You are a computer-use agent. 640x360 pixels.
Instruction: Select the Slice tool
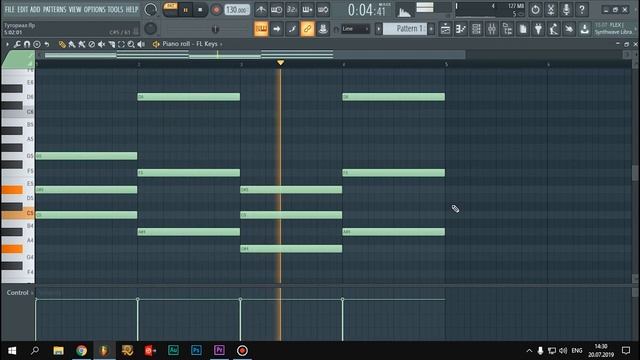(111, 44)
